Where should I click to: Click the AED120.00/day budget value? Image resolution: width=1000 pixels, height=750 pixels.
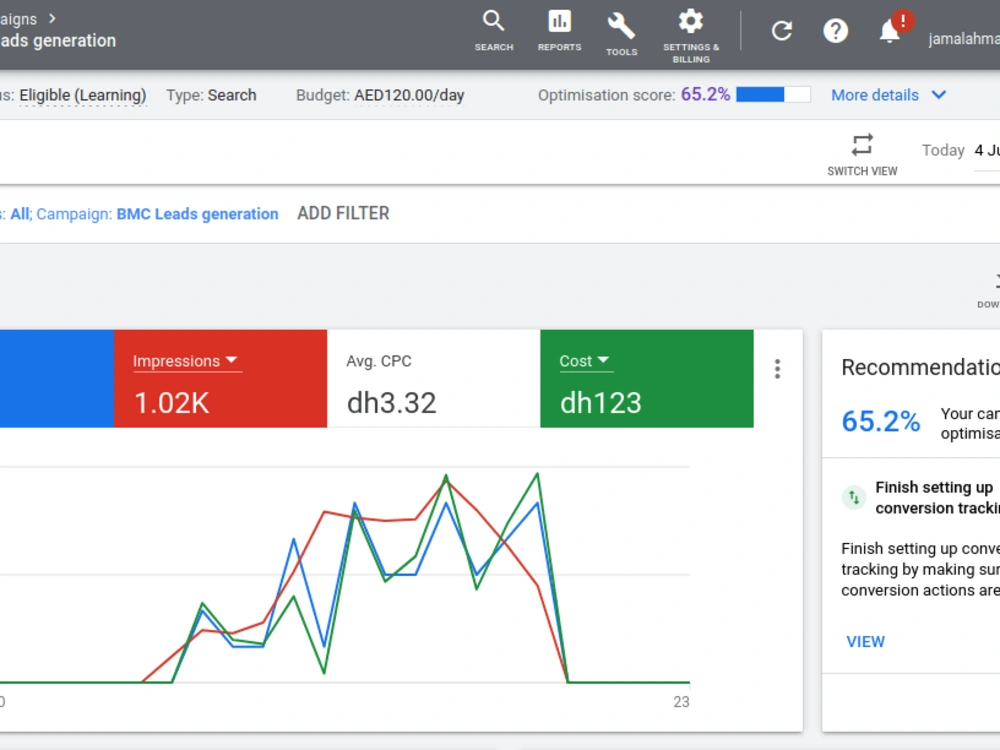[409, 95]
